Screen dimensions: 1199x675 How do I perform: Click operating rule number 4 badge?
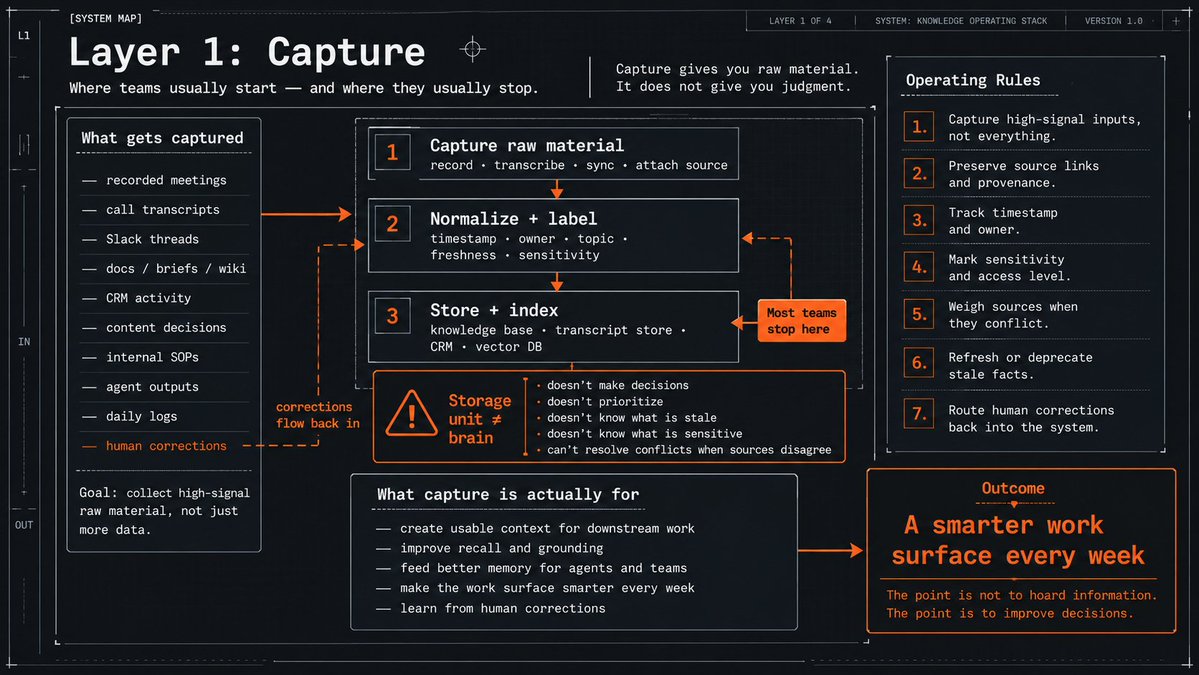click(x=918, y=267)
